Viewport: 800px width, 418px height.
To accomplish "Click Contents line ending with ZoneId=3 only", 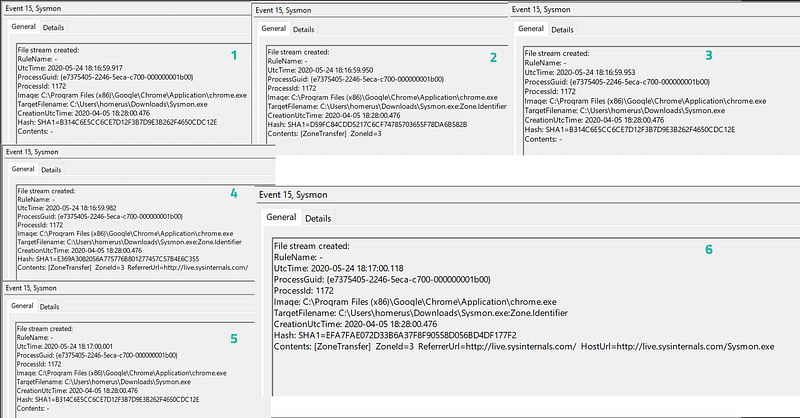I will coord(324,134).
